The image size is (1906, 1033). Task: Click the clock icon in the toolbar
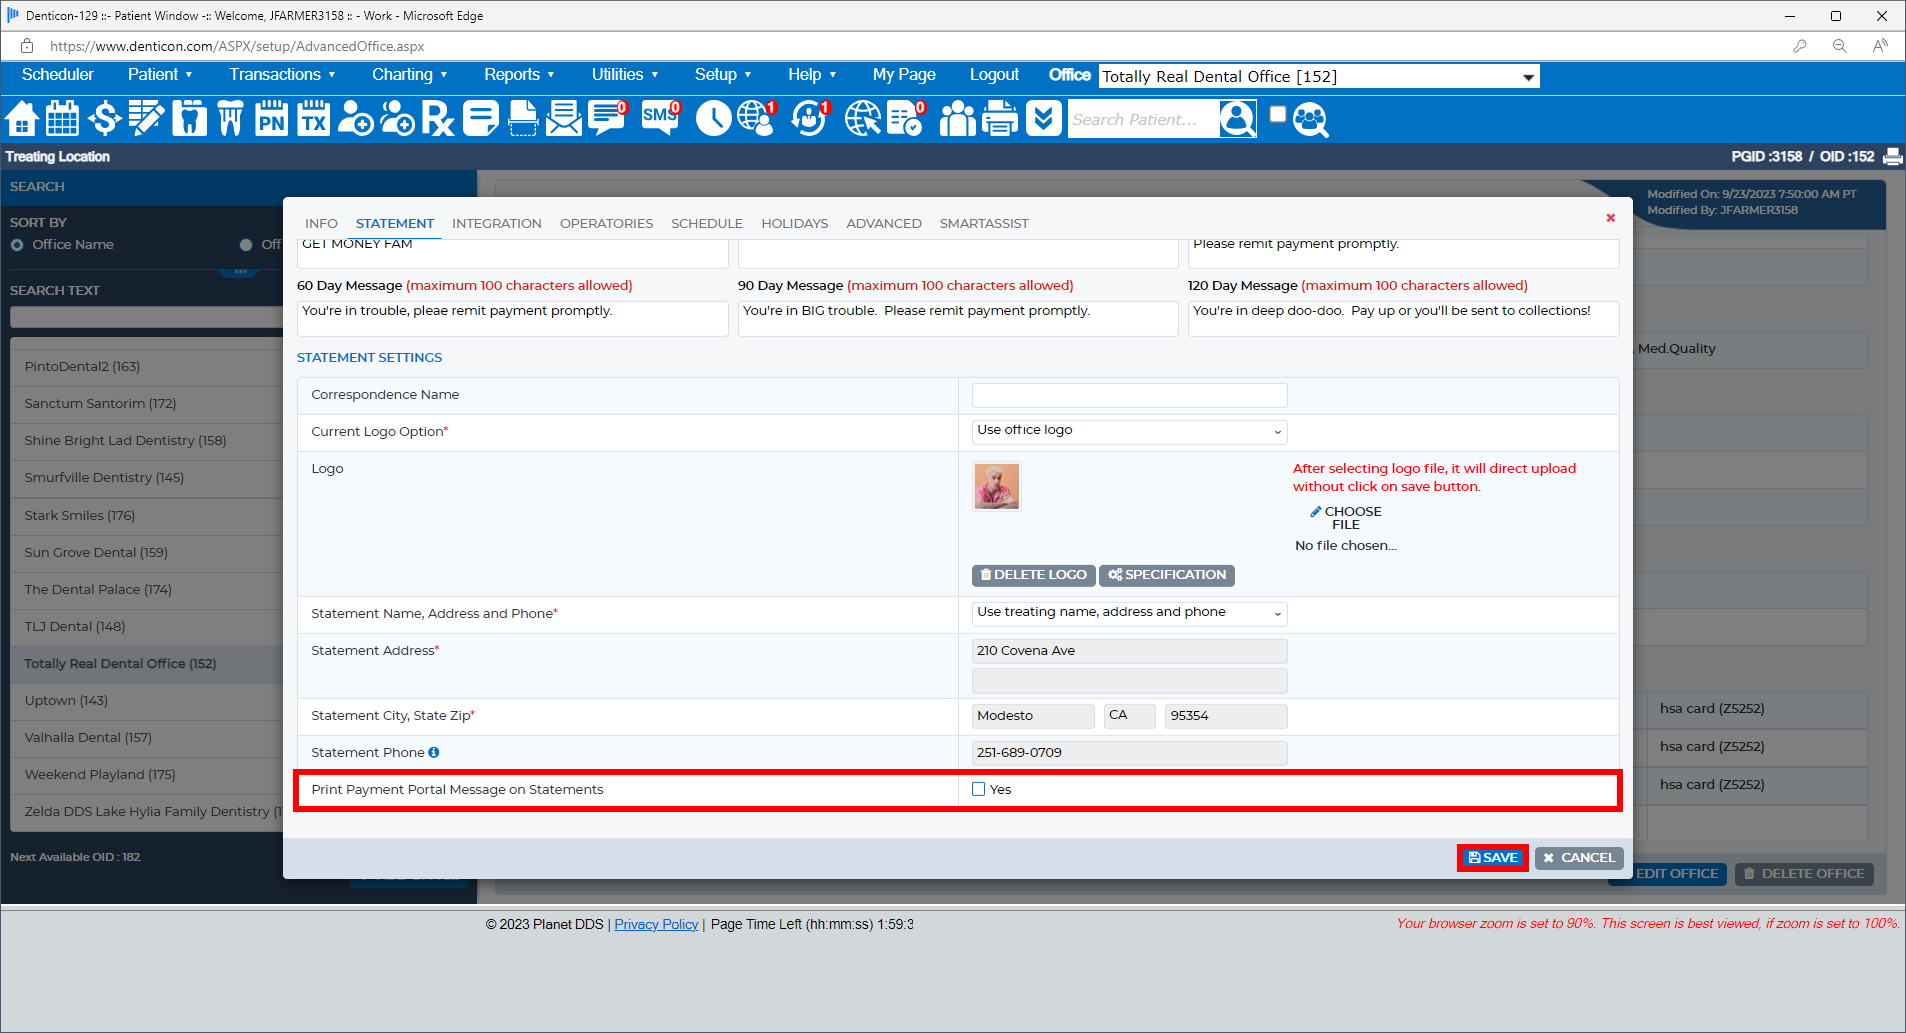(x=713, y=119)
